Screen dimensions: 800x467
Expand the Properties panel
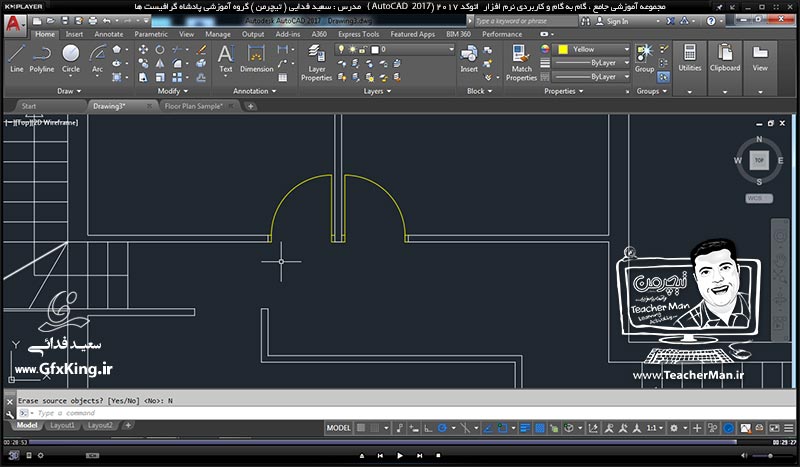[563, 91]
